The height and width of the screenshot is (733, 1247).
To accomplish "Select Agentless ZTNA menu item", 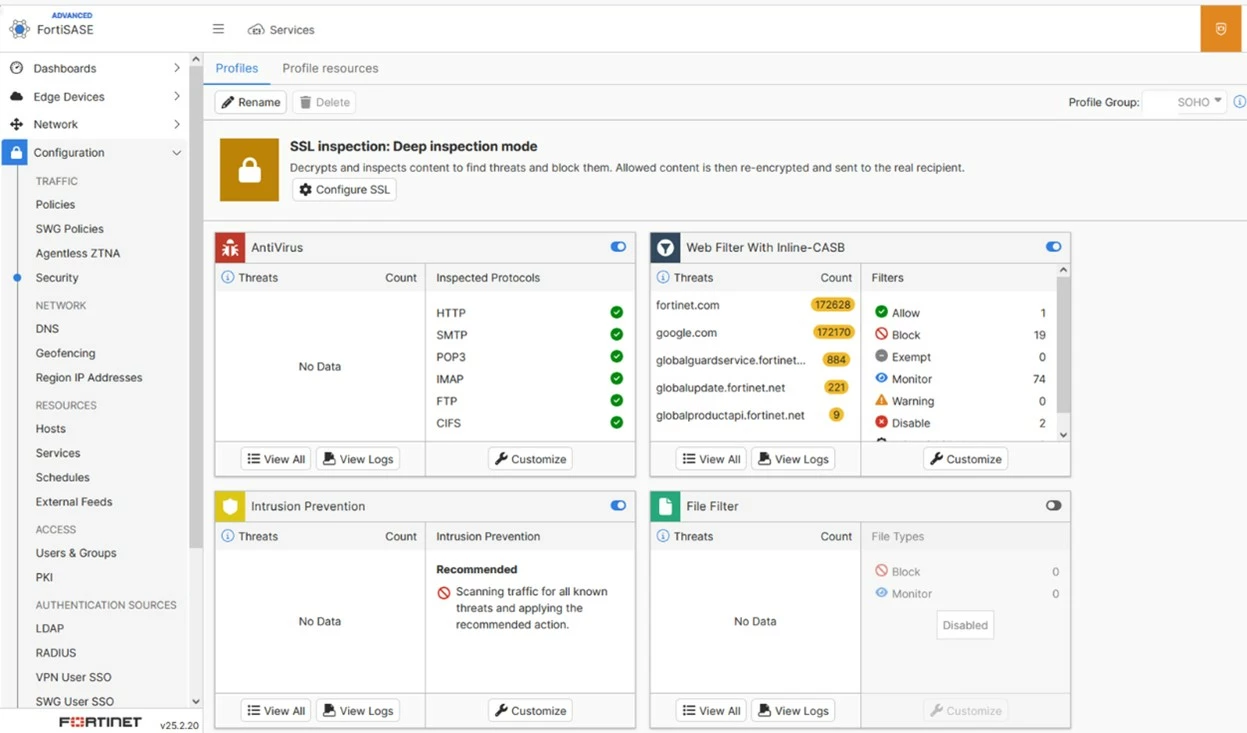I will coord(78,253).
